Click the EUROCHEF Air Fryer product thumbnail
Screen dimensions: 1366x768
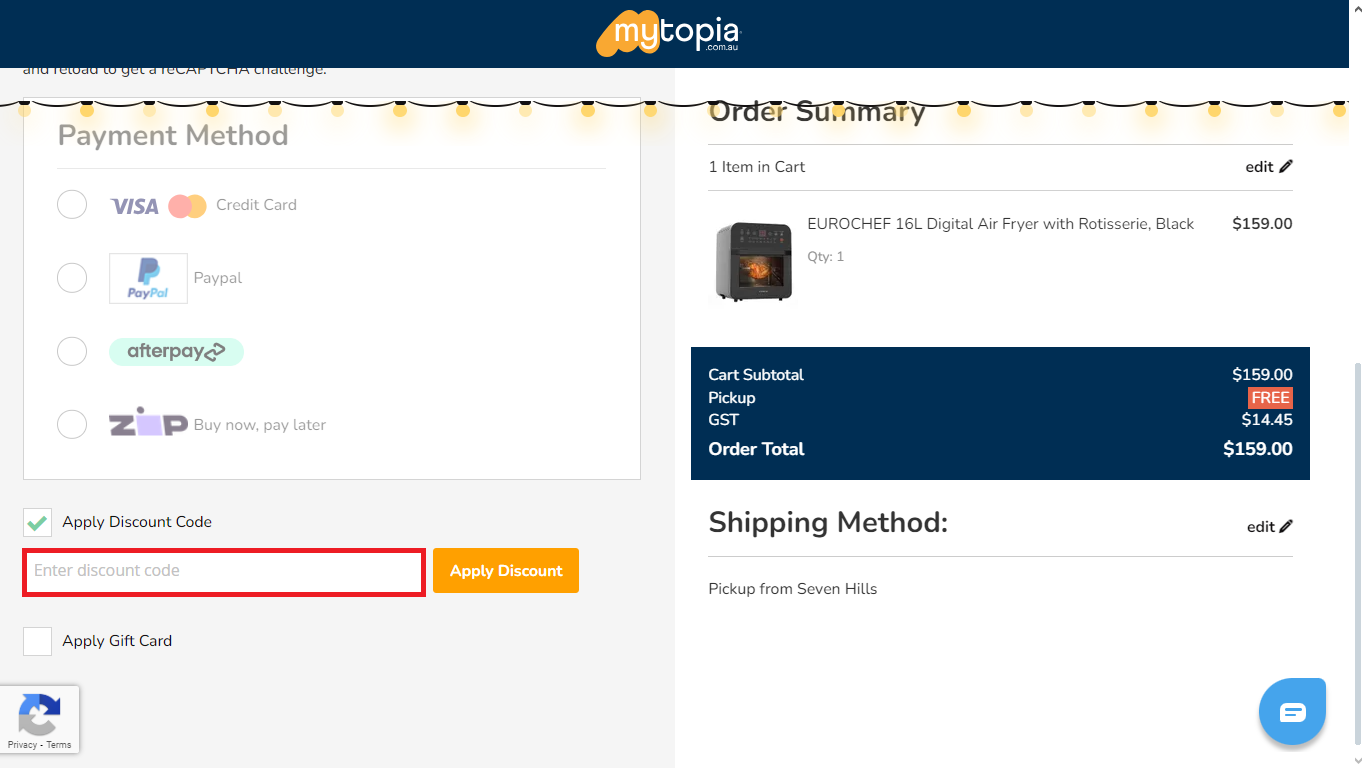[x=753, y=261]
